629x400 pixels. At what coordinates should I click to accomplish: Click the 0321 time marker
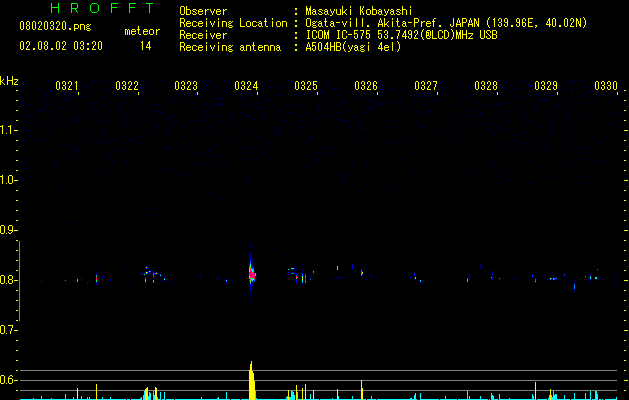(x=67, y=86)
